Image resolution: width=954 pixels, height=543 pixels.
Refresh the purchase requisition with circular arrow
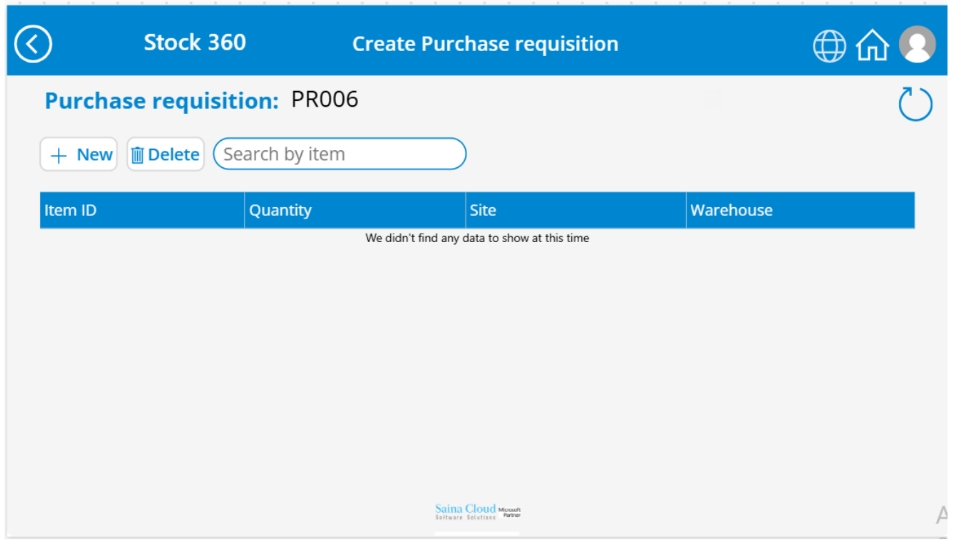pyautogui.click(x=915, y=103)
